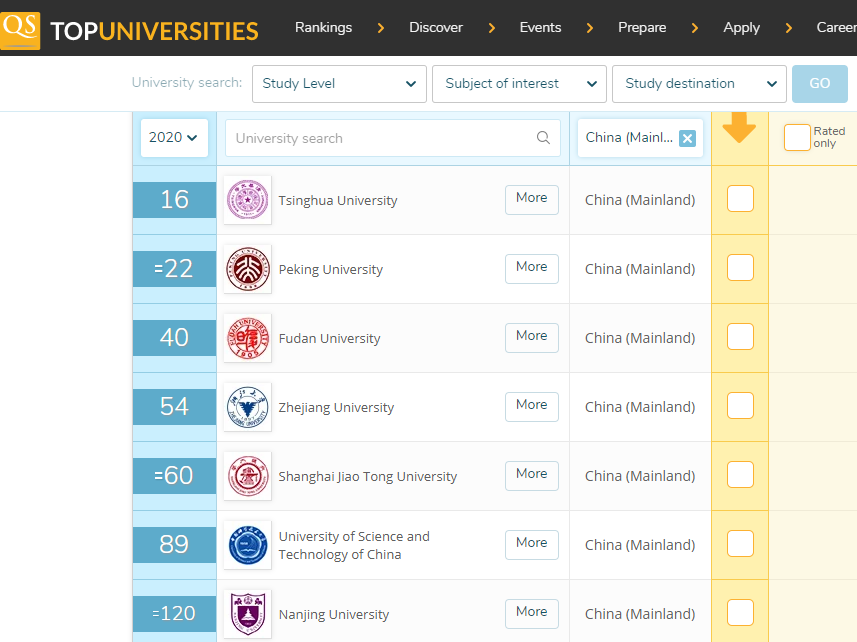Open the Study destination dropdown
Viewport: 857px width, 642px height.
coord(699,84)
